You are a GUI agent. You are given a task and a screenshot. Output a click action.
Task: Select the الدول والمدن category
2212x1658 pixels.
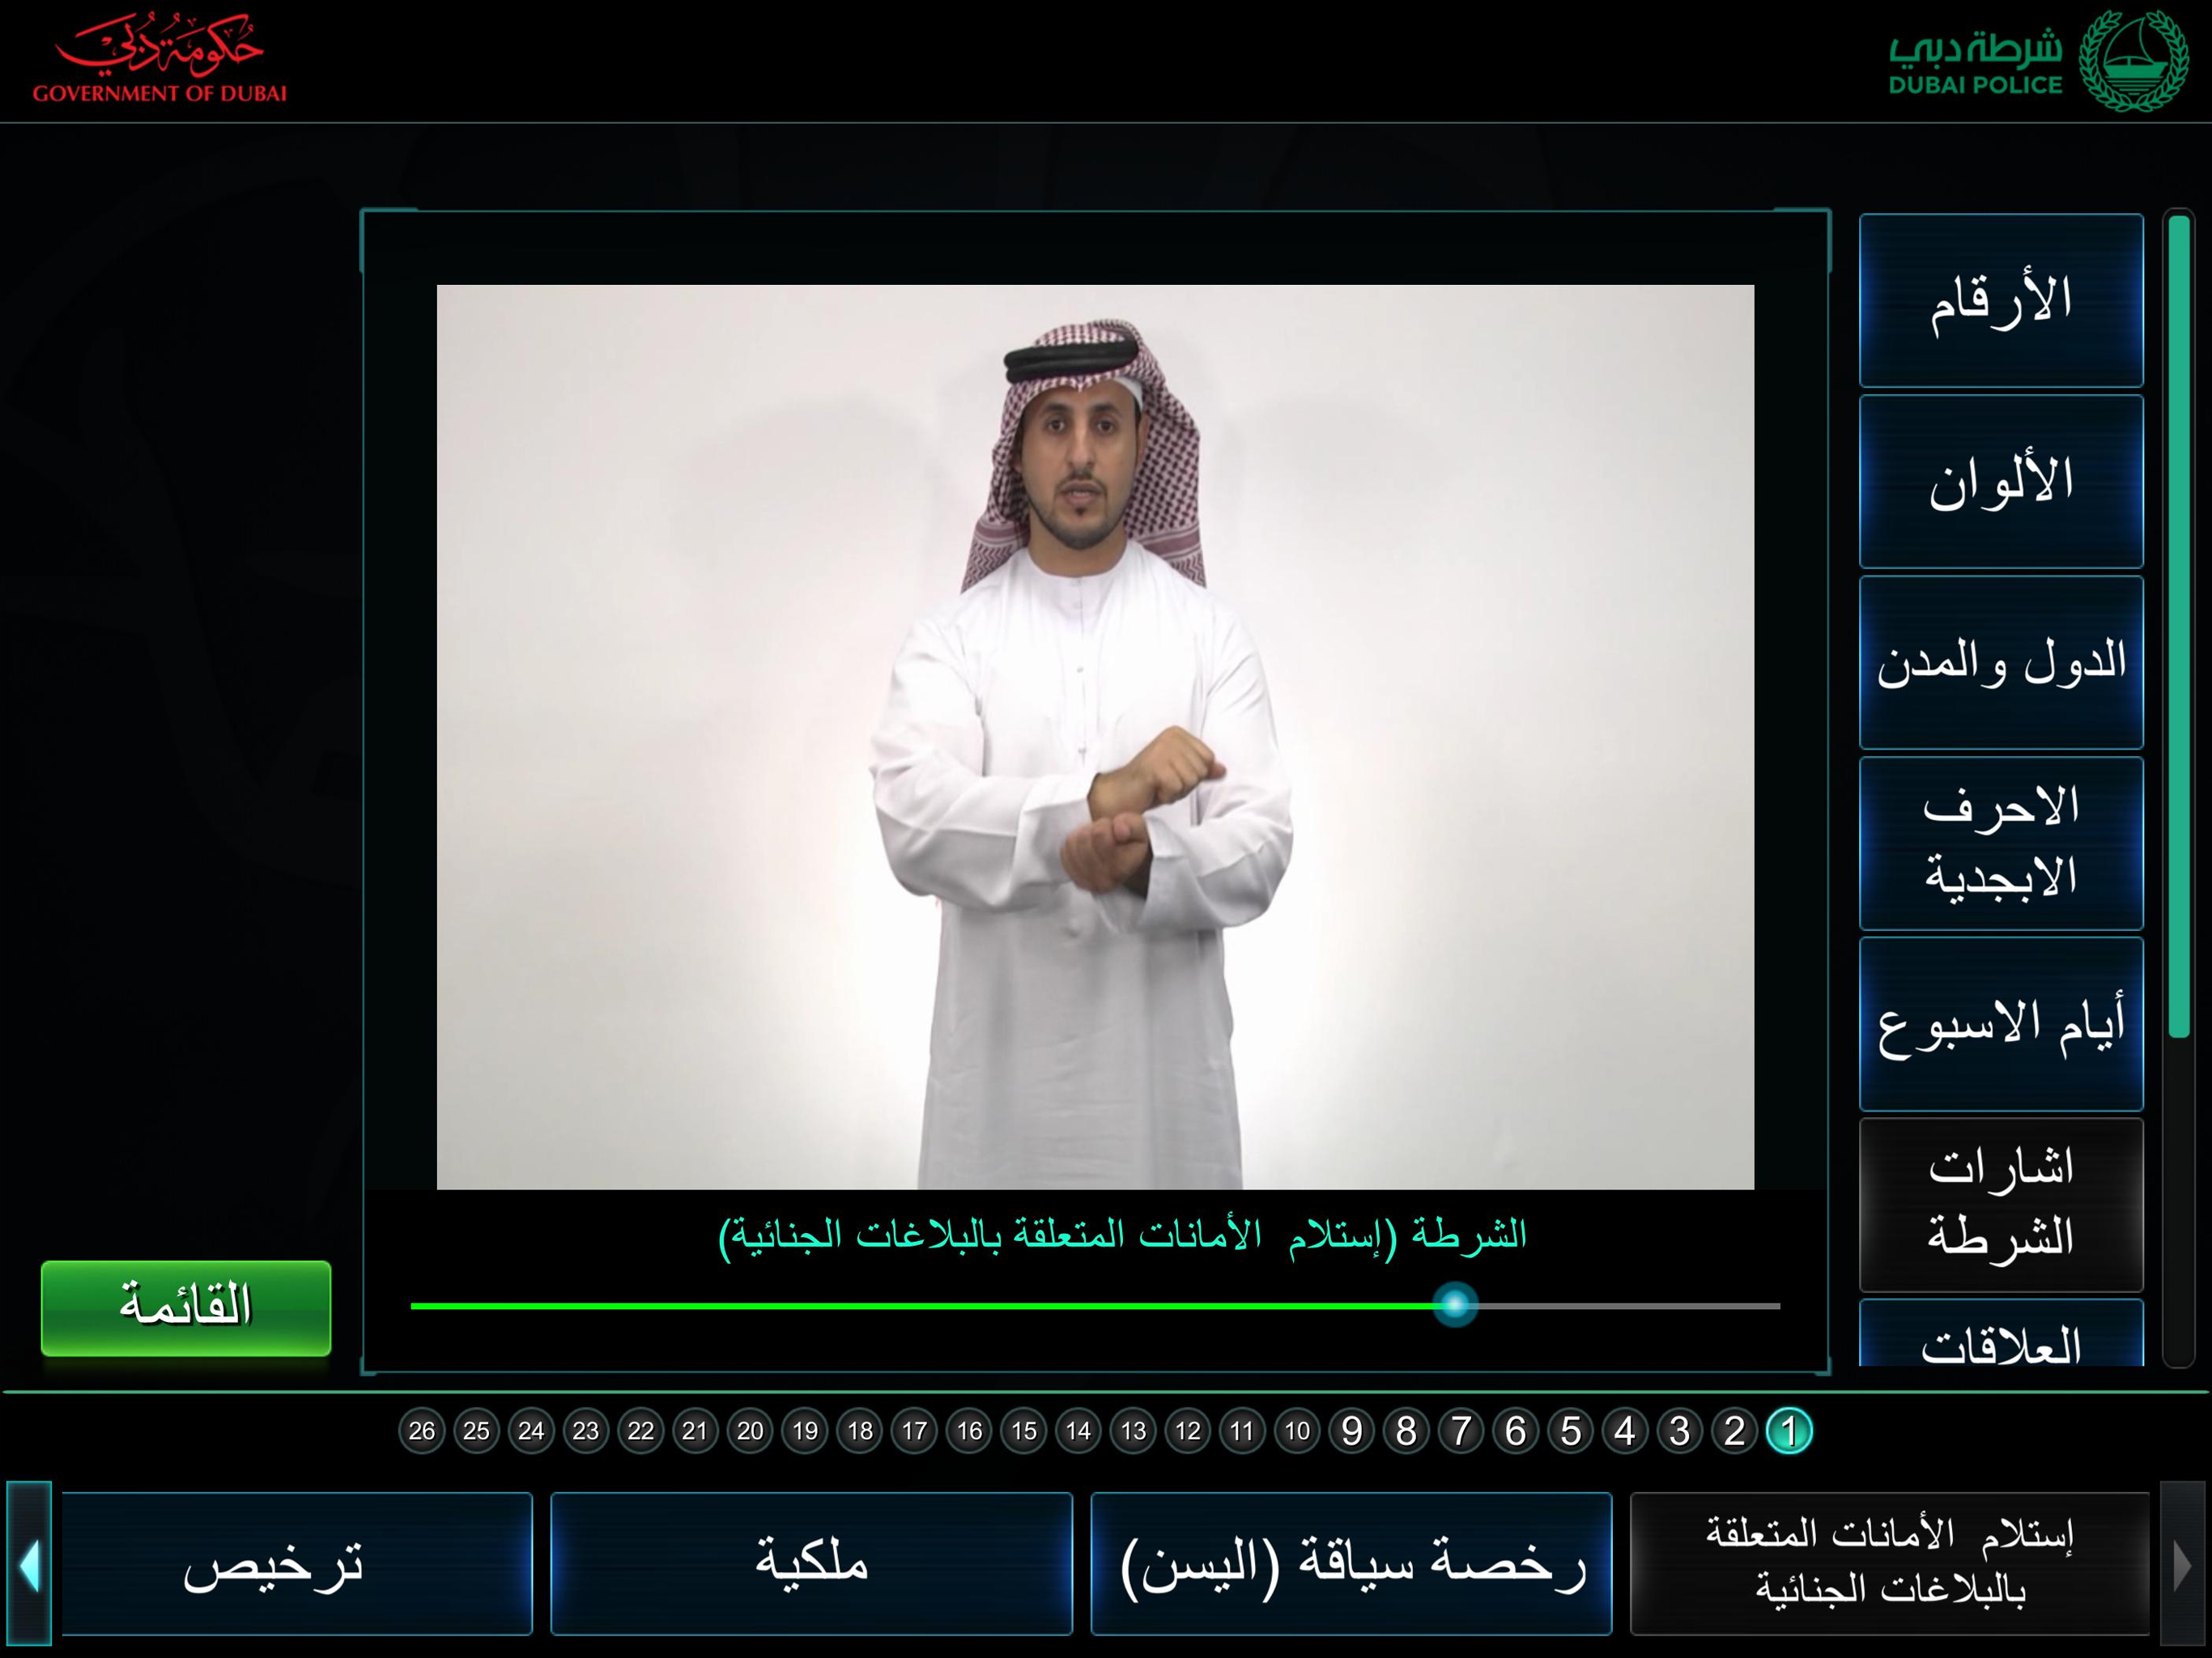(2001, 662)
